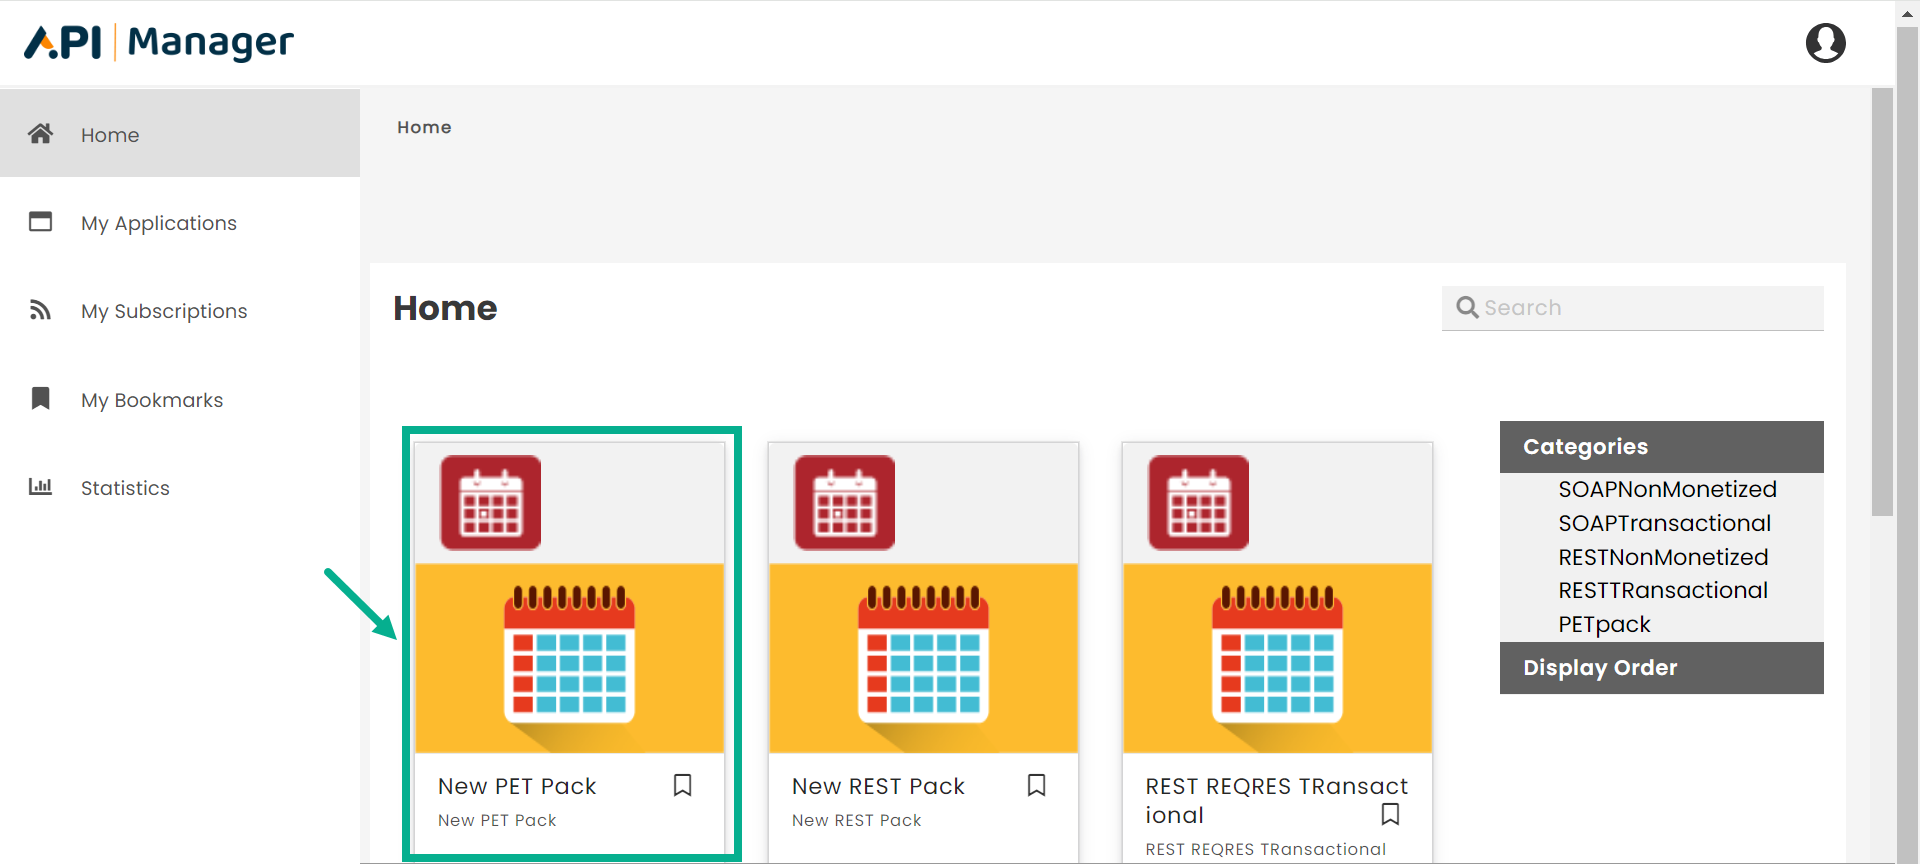Go to Statistics in the sidebar
This screenshot has height=864, width=1920.
(125, 488)
